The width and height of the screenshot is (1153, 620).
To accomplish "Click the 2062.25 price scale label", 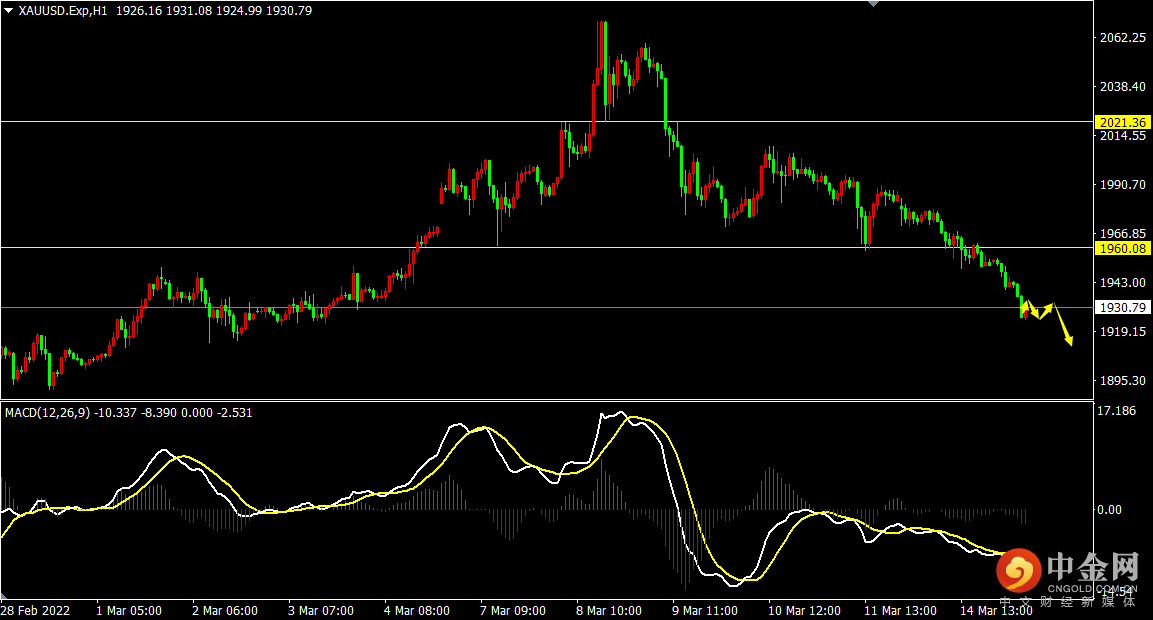I will pyautogui.click(x=1122, y=38).
